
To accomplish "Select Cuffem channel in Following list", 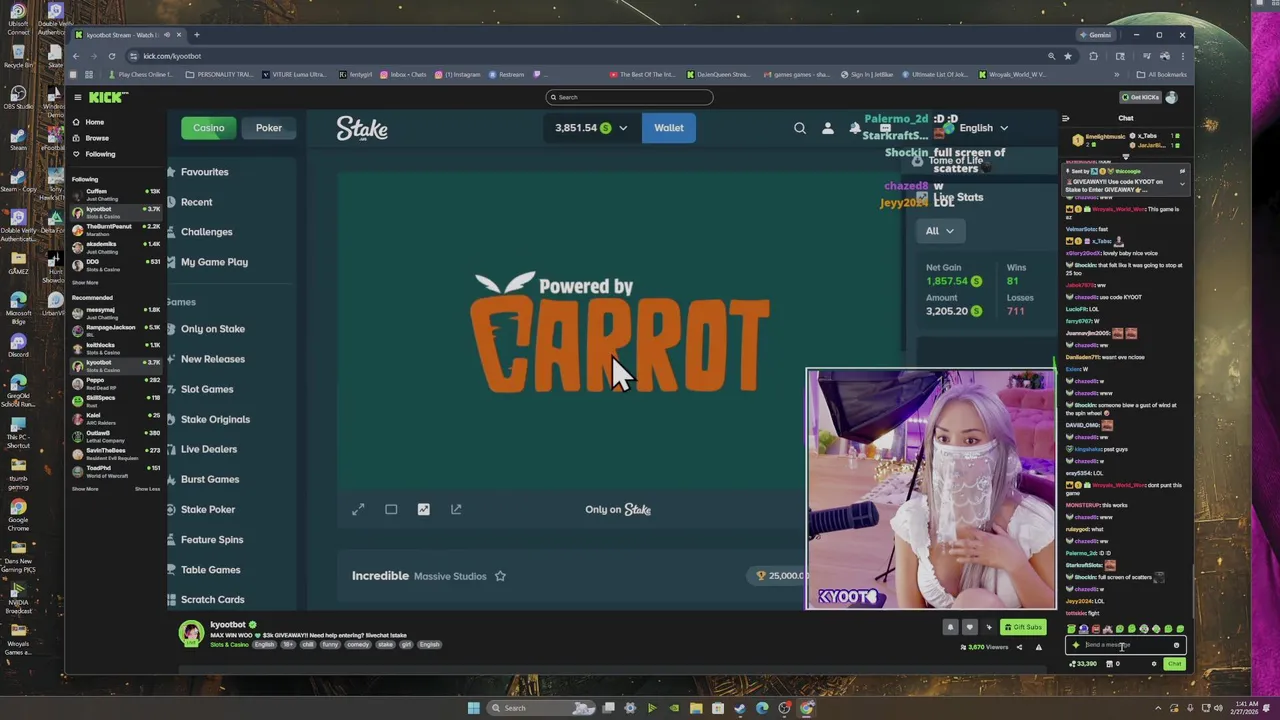I will [116, 194].
